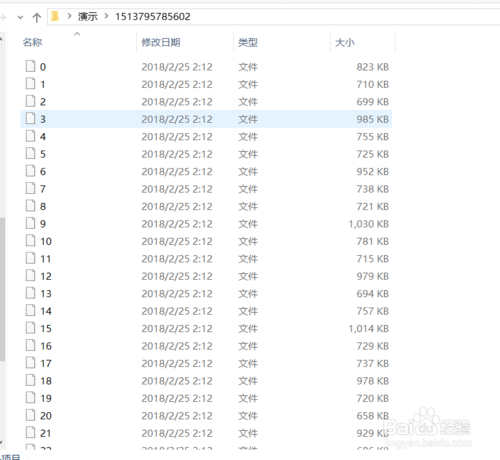Open the recent locations dropdown chevron
This screenshot has width=500, height=460.
pyautogui.click(x=20, y=17)
